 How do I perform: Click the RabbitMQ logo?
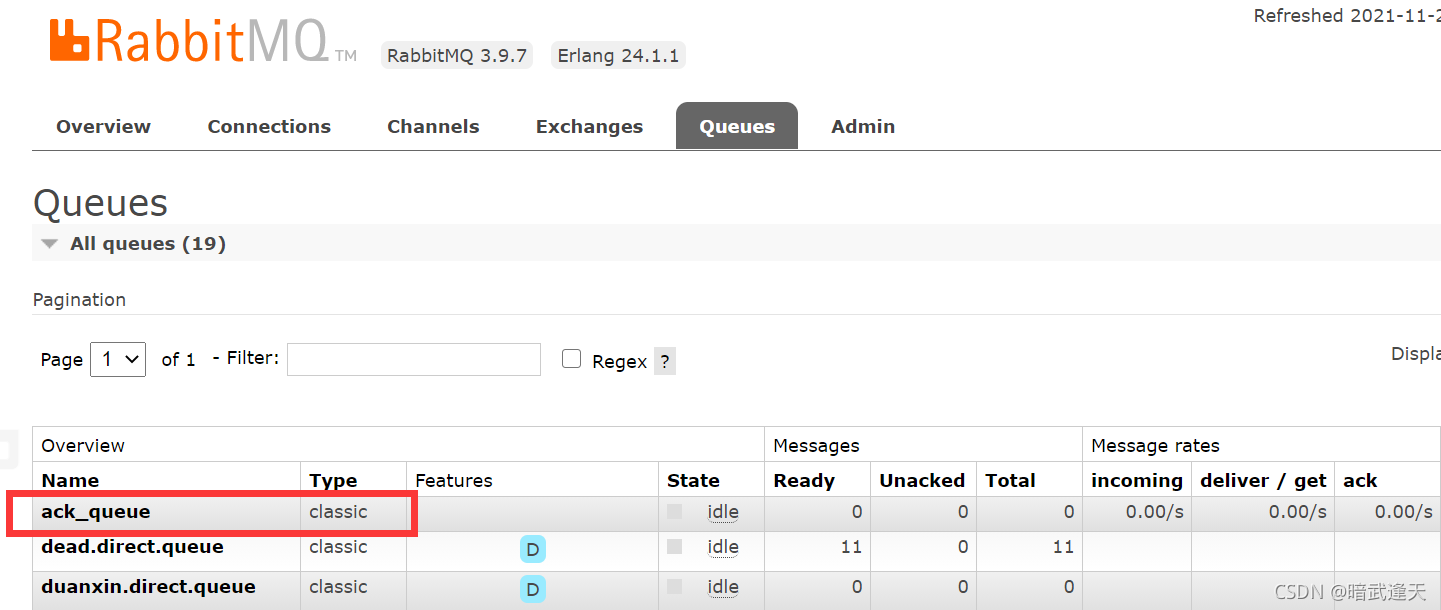click(203, 42)
